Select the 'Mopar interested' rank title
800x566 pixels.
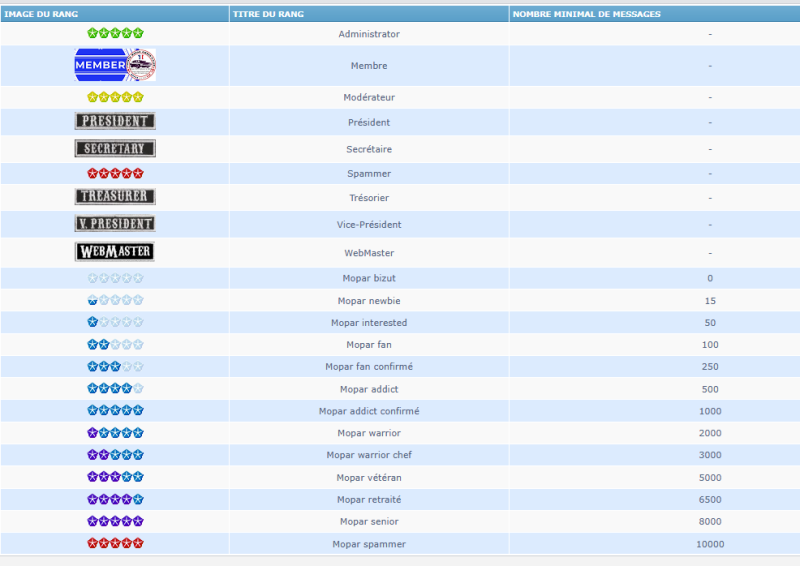[369, 323]
